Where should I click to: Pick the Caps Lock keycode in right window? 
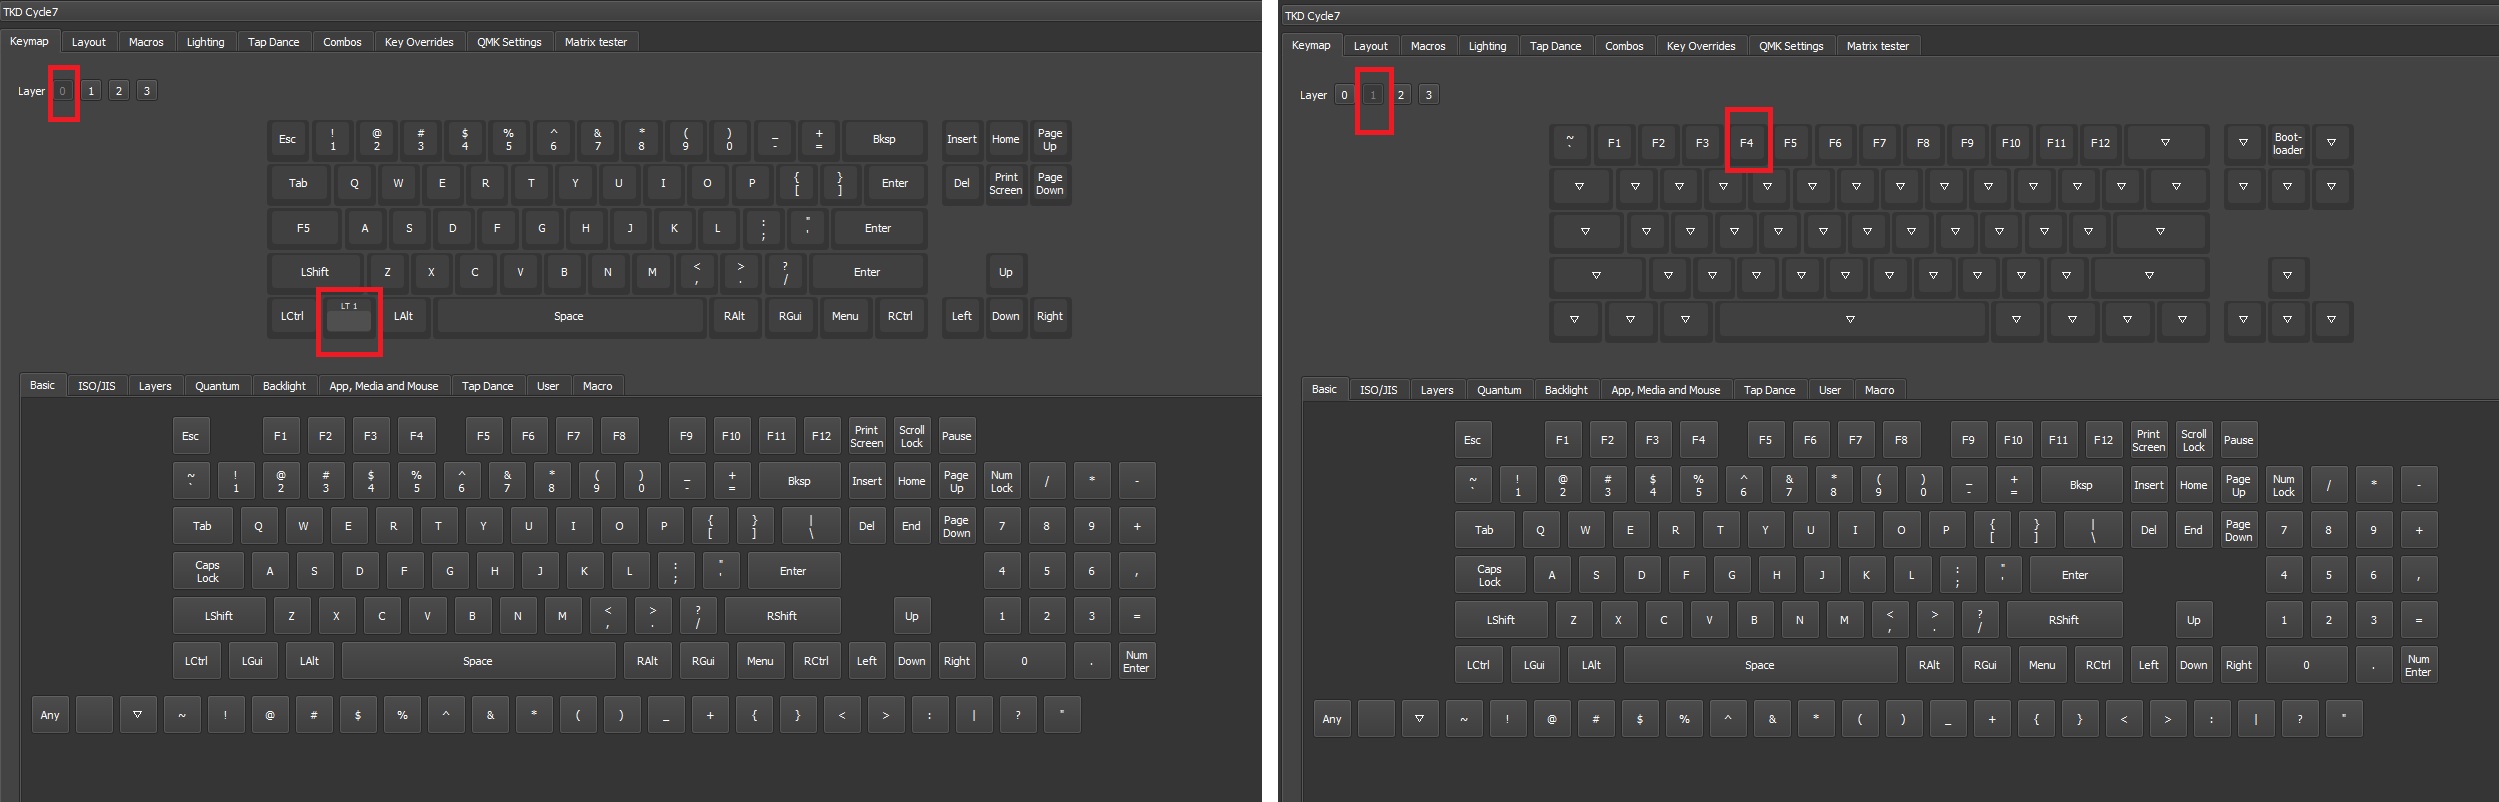pyautogui.click(x=1490, y=575)
